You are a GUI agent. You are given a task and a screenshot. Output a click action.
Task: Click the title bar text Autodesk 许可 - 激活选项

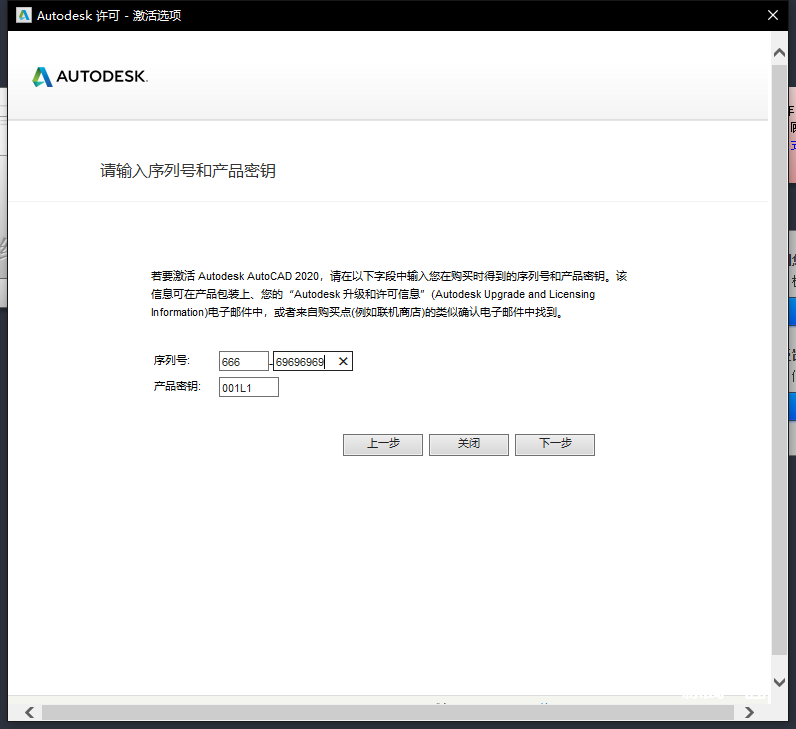click(x=109, y=15)
